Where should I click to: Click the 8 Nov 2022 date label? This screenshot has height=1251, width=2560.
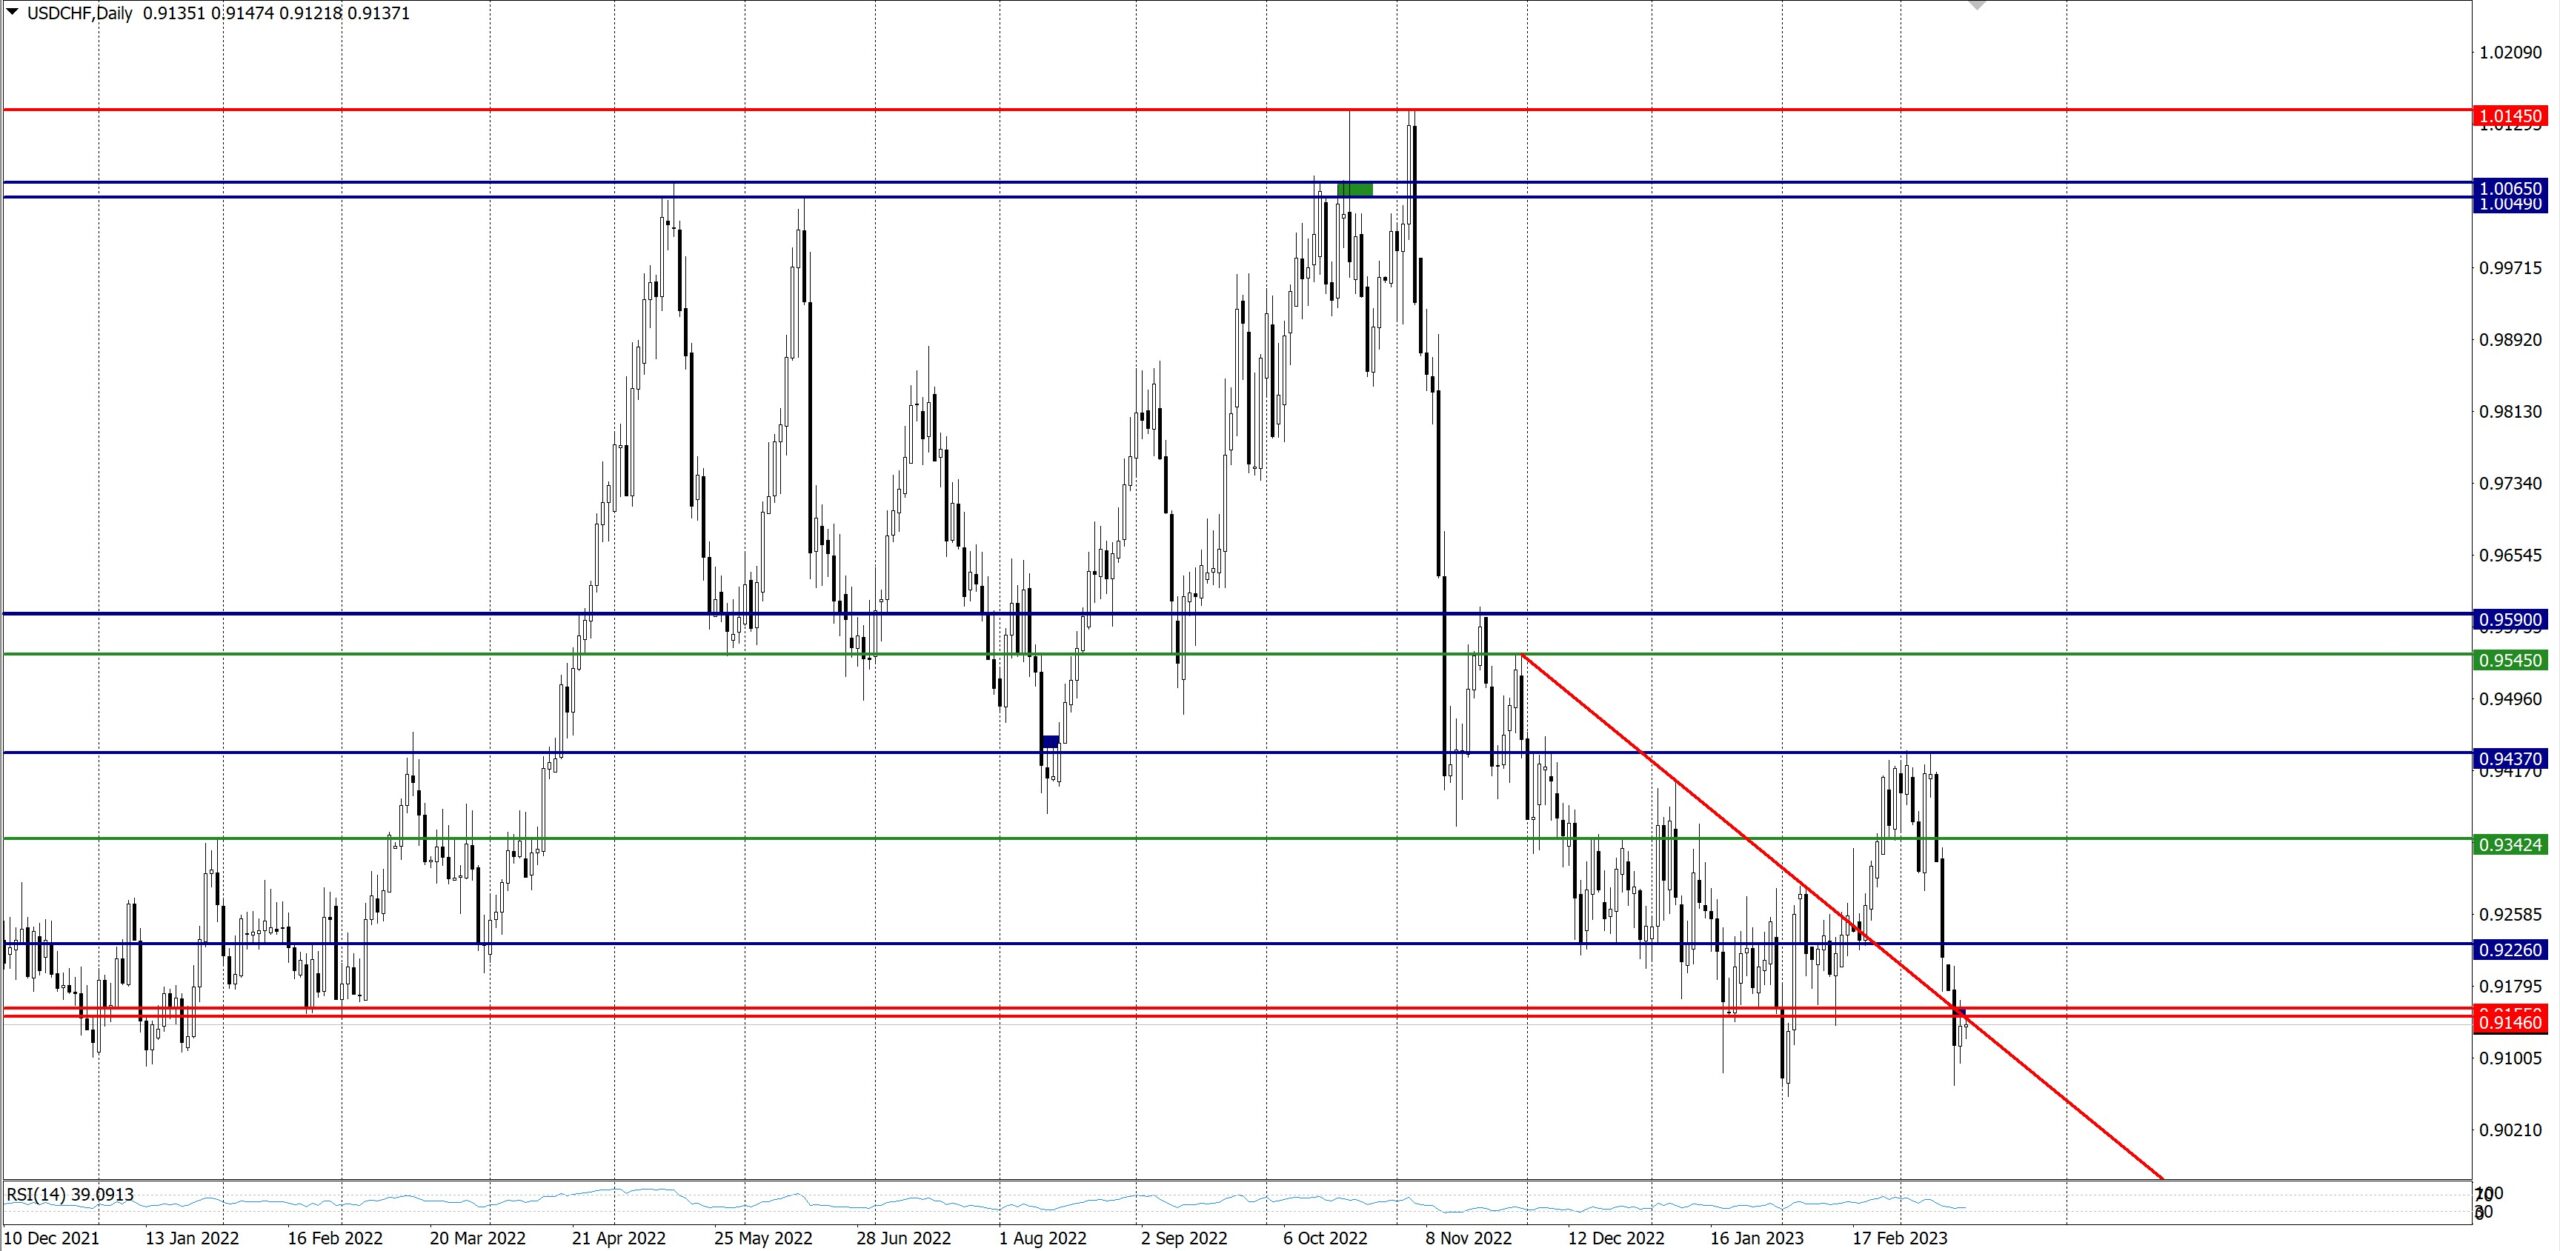pos(1468,1238)
